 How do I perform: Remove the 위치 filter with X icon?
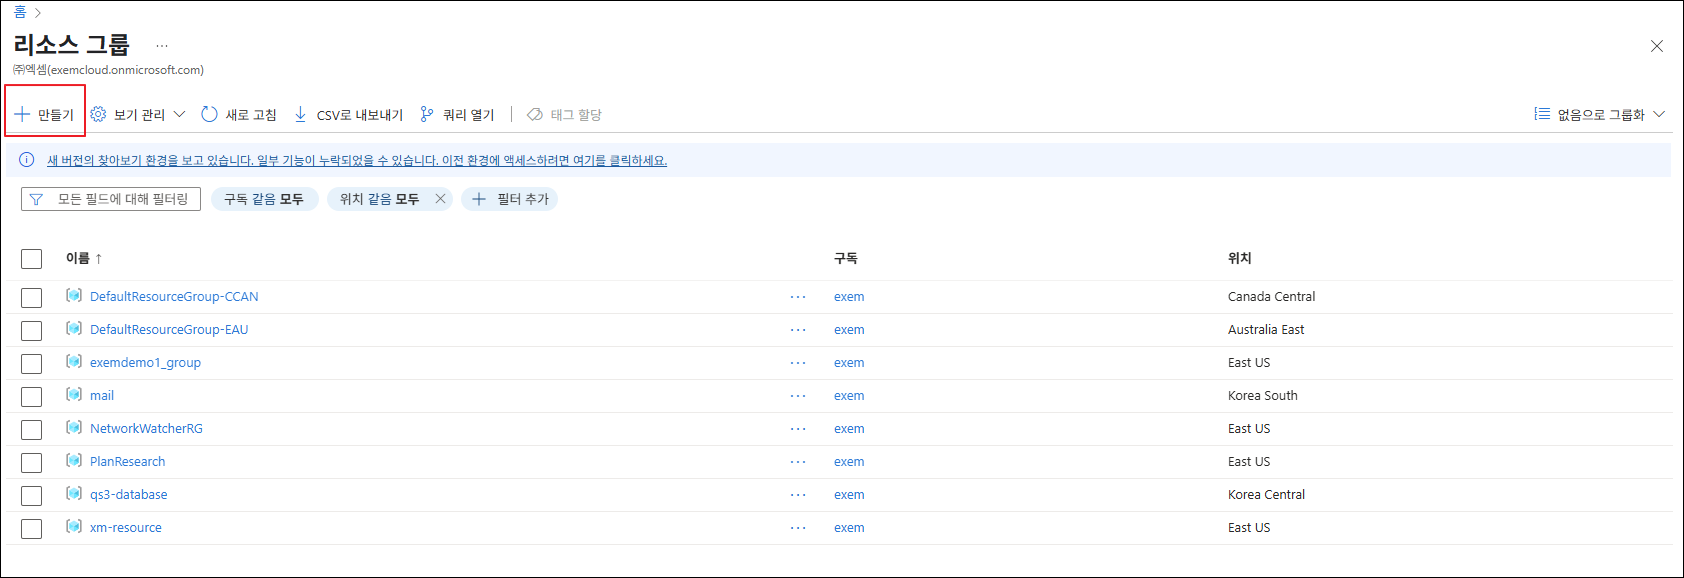tap(440, 199)
